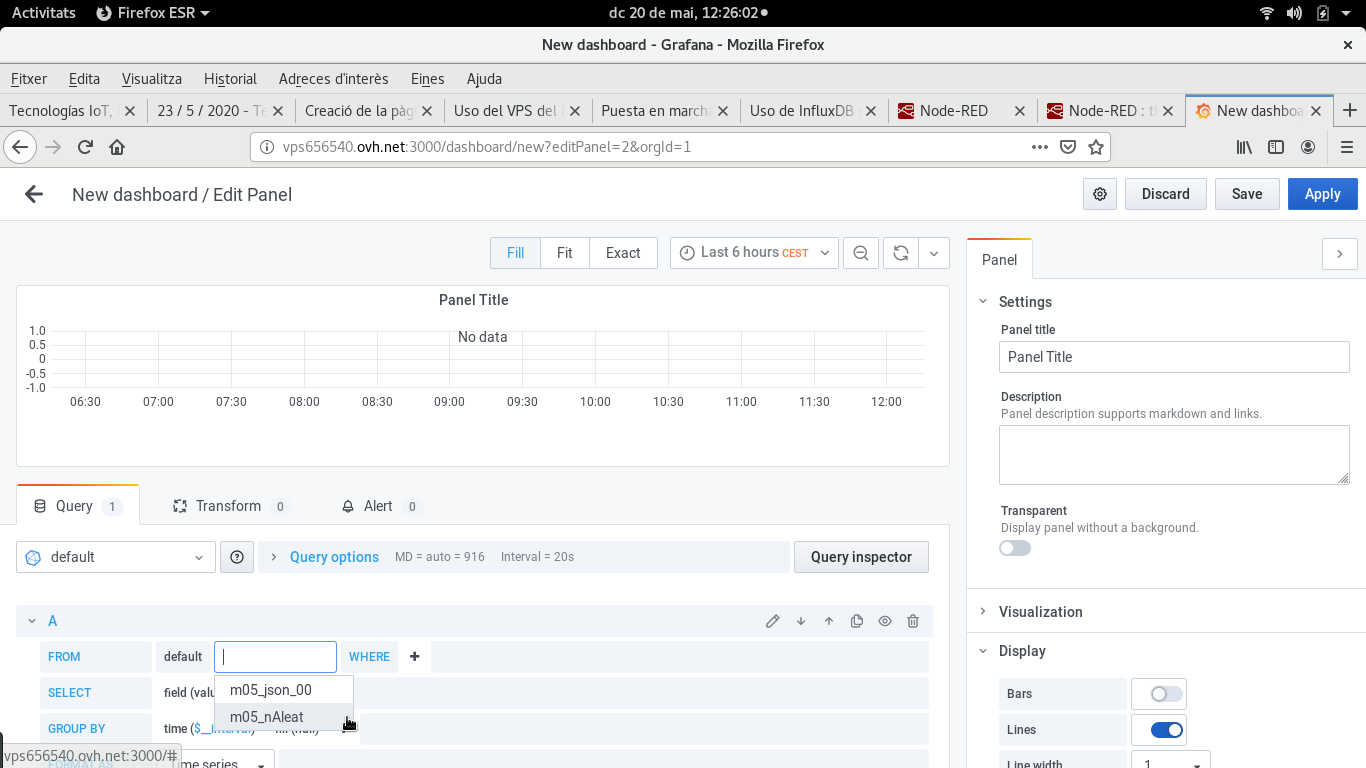The height and width of the screenshot is (768, 1366).
Task: Delete query A with the trash icon
Action: (913, 621)
